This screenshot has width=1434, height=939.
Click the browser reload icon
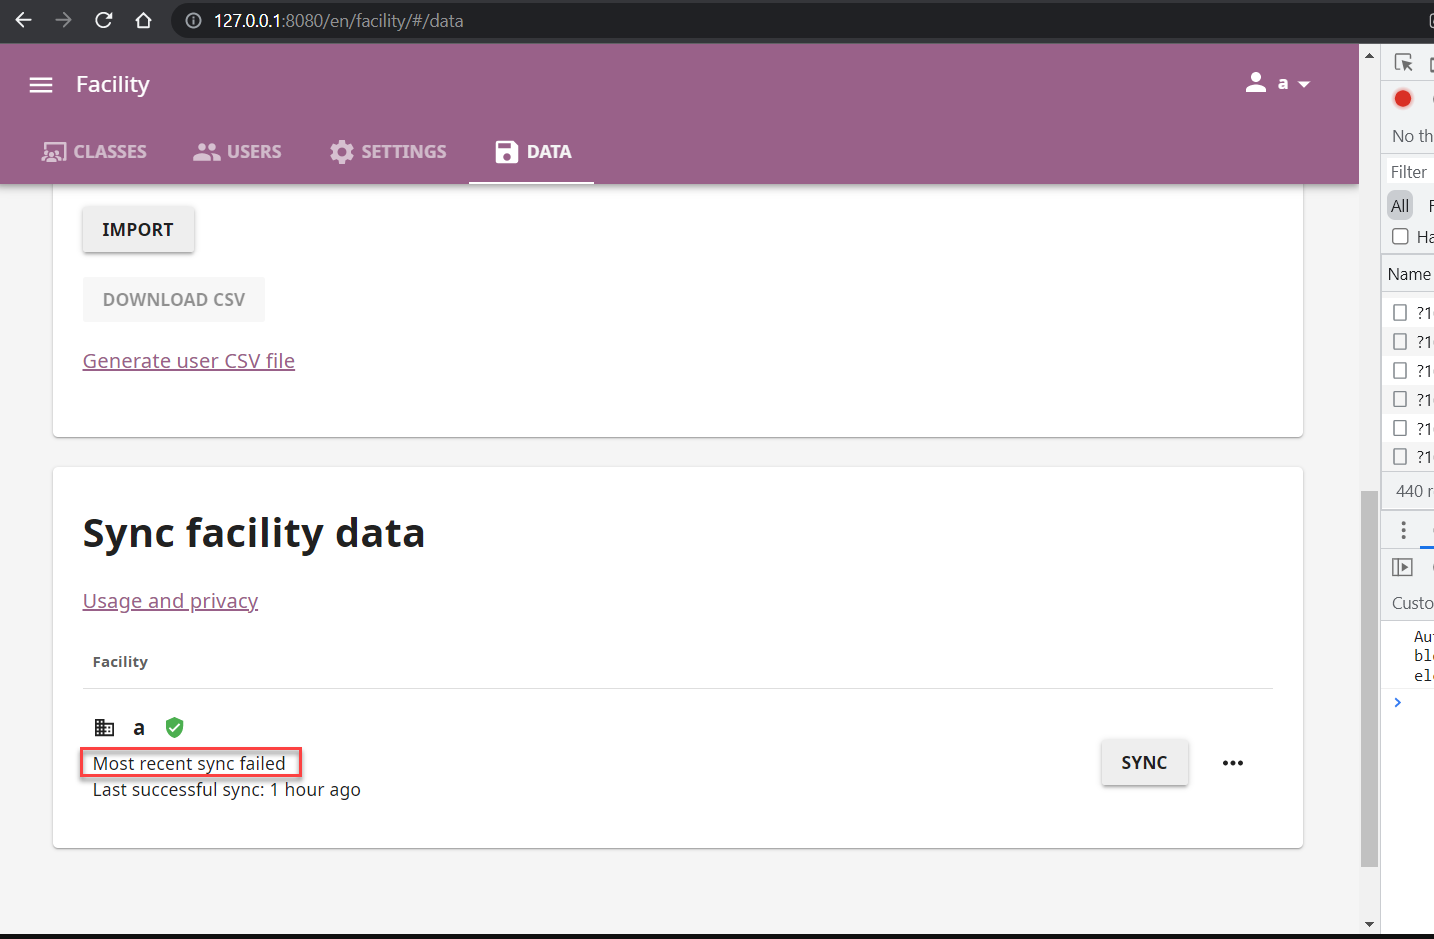103,20
